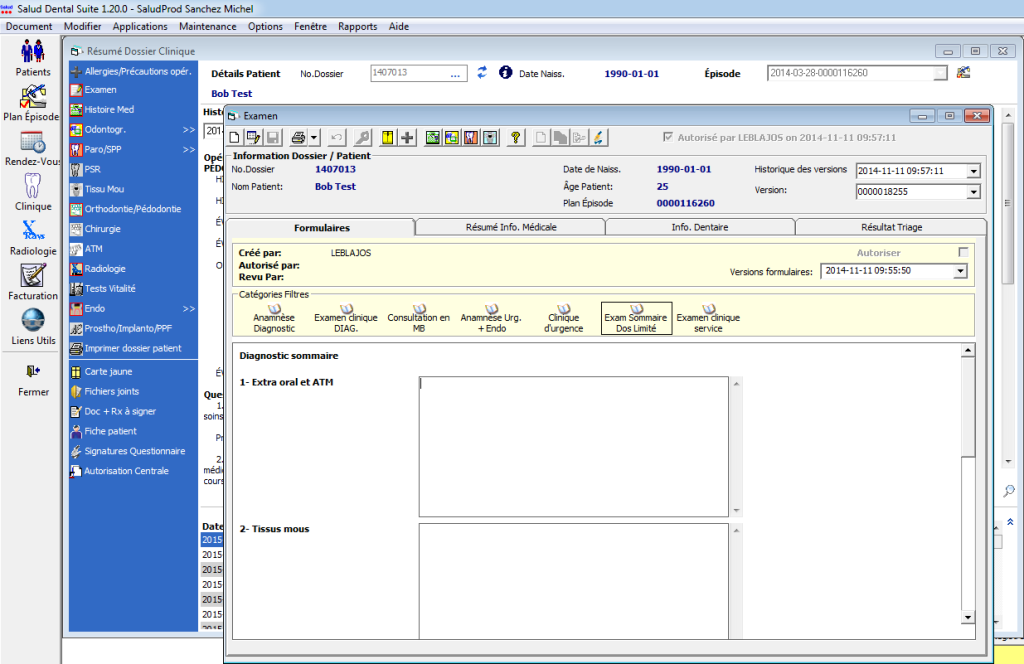The height and width of the screenshot is (664, 1024).
Task: Open Orthodontie/Pédodontie in blue panel
Action: coord(127,209)
